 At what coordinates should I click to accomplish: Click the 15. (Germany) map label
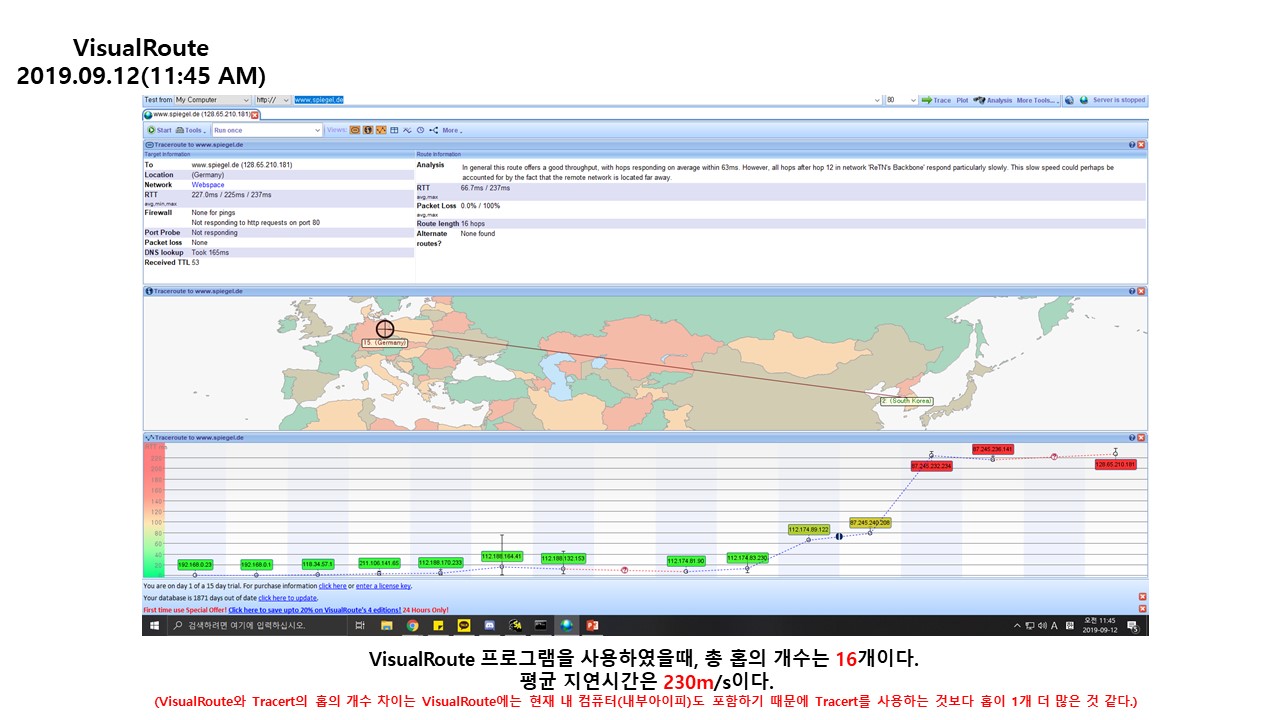[384, 342]
